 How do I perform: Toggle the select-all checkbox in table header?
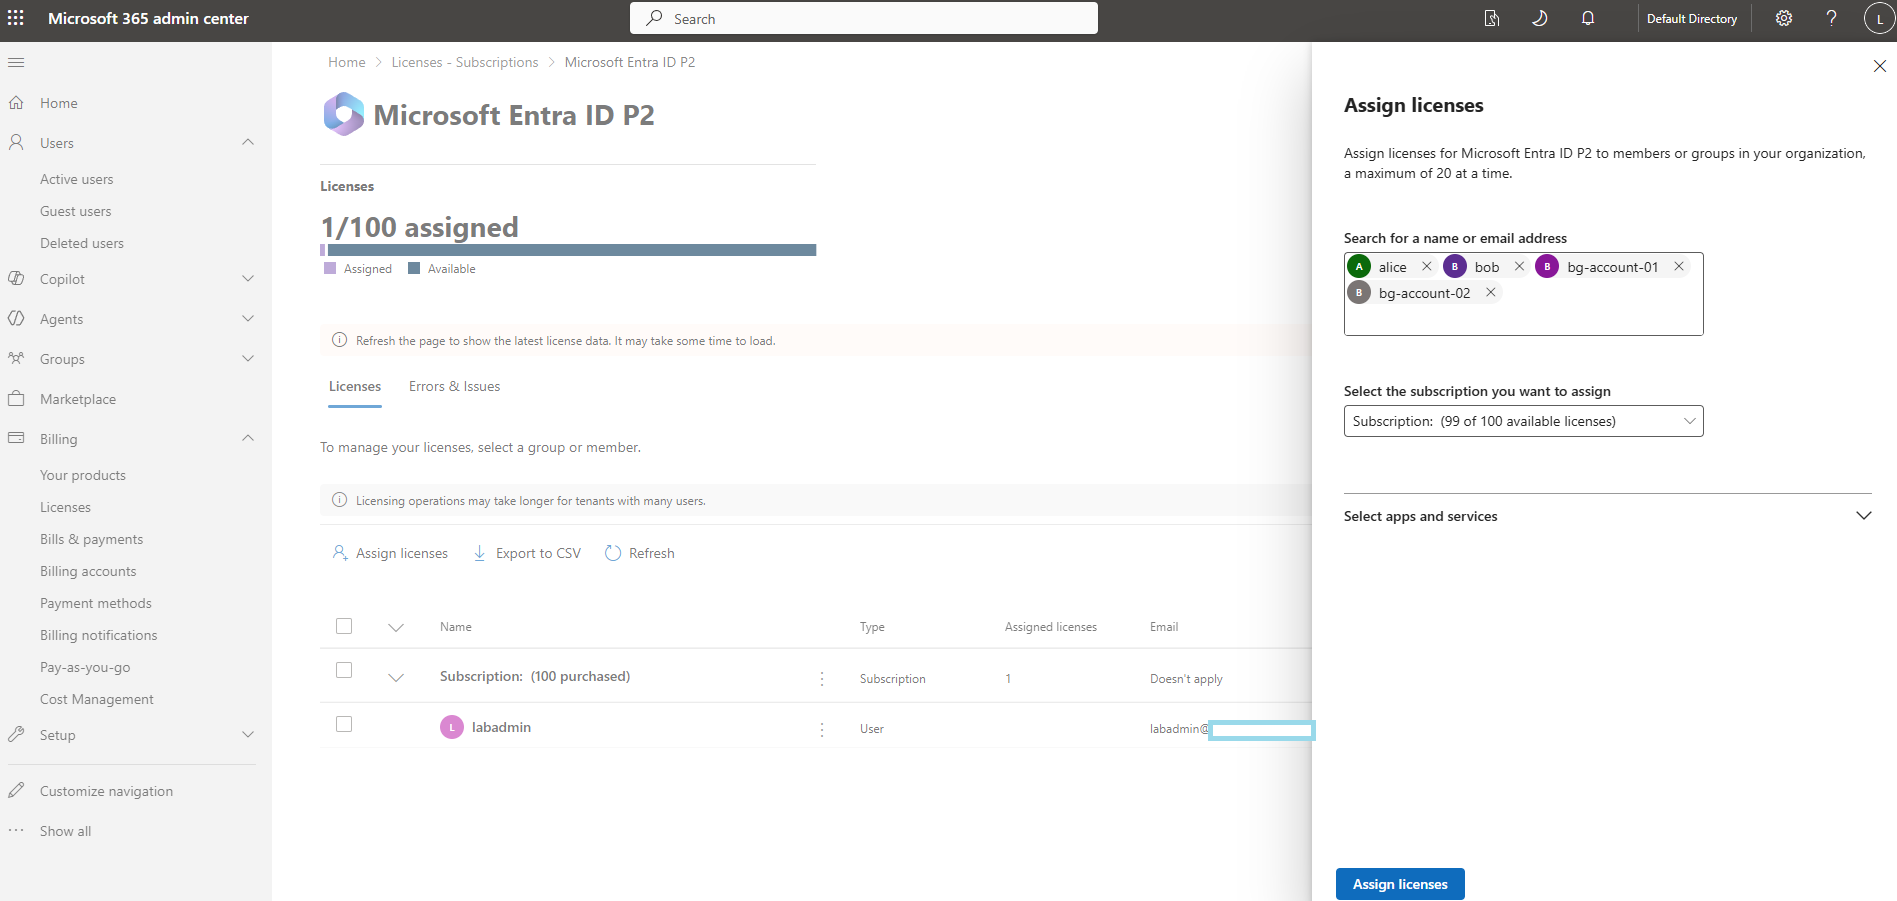344,626
